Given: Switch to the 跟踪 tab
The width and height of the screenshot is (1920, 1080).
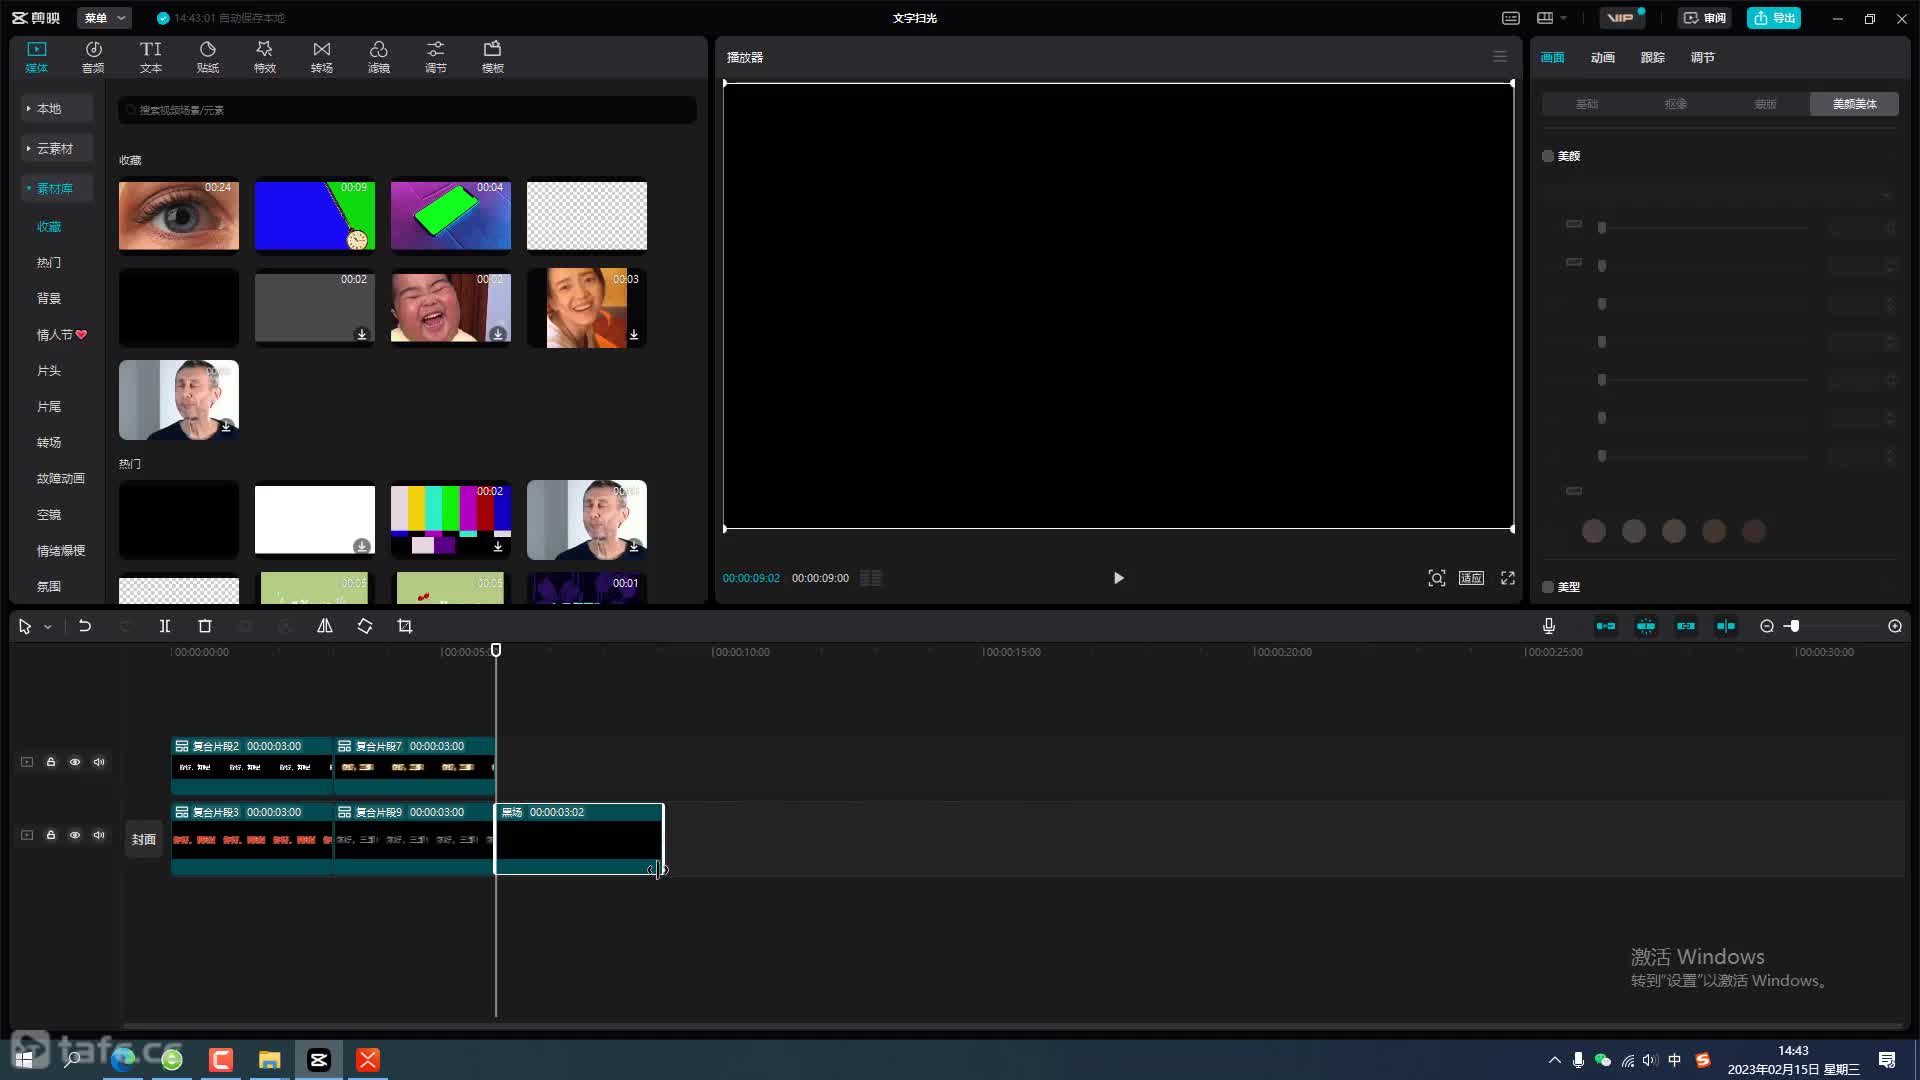Looking at the screenshot, I should point(1653,58).
